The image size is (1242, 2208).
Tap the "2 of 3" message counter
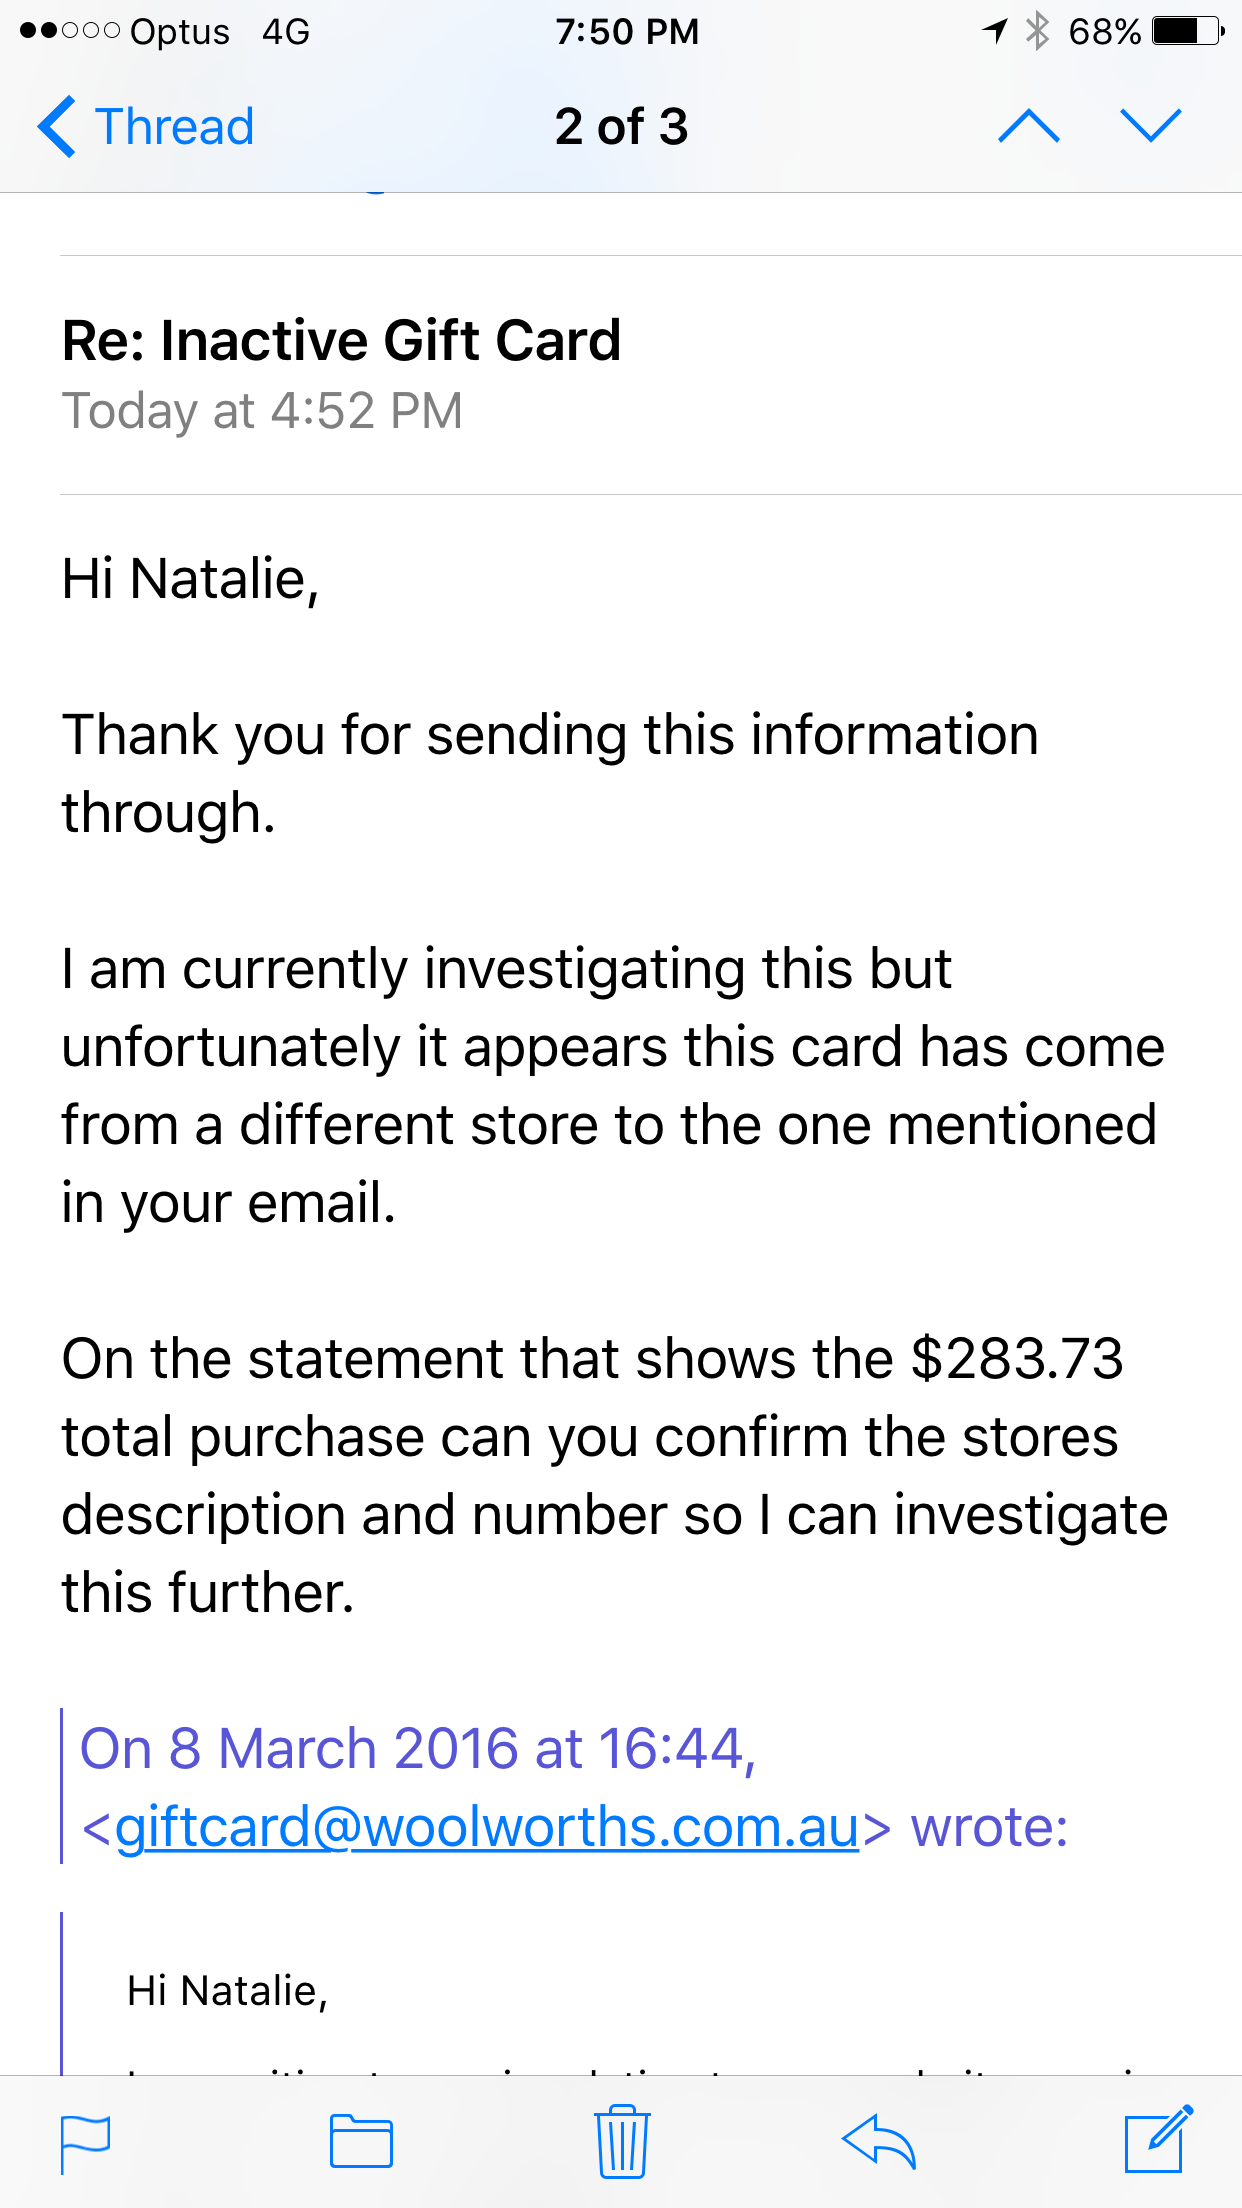tap(621, 127)
